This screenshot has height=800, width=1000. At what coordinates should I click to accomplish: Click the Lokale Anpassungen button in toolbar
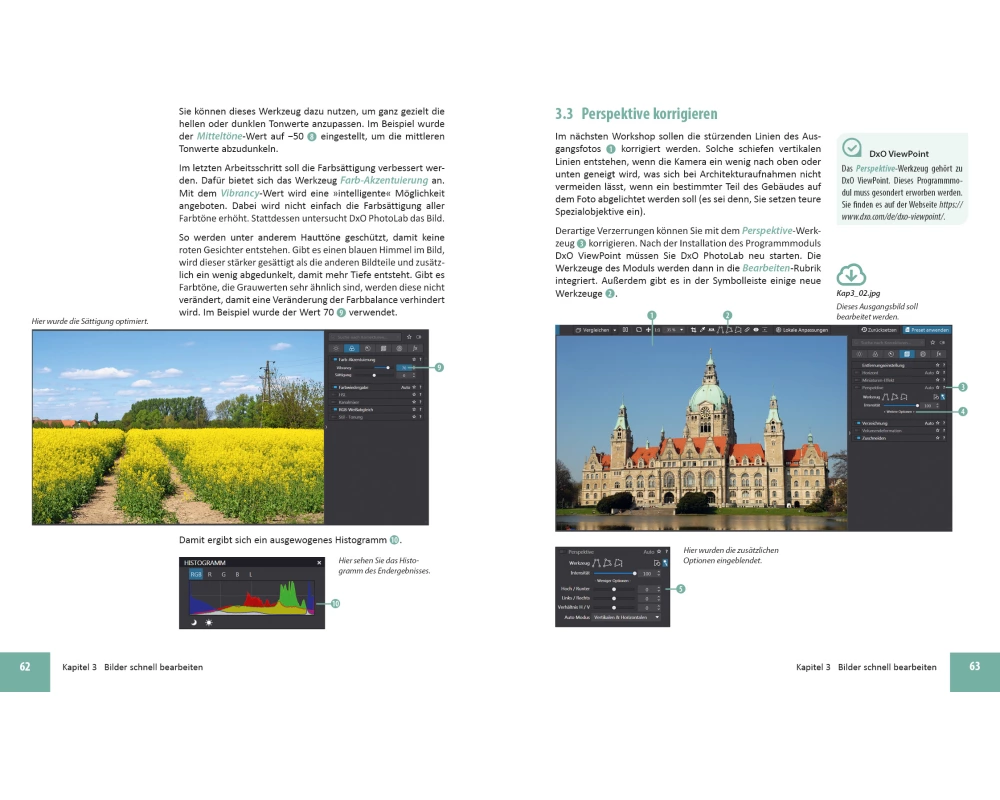click(x=800, y=329)
